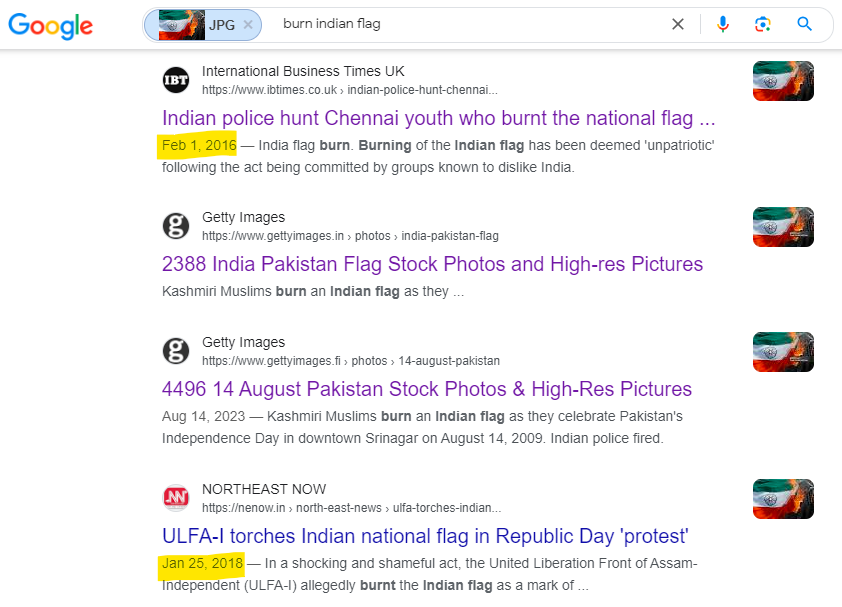This screenshot has height=607, width=842.
Task: Click the NORTHEAST NOW source name
Action: 264,489
